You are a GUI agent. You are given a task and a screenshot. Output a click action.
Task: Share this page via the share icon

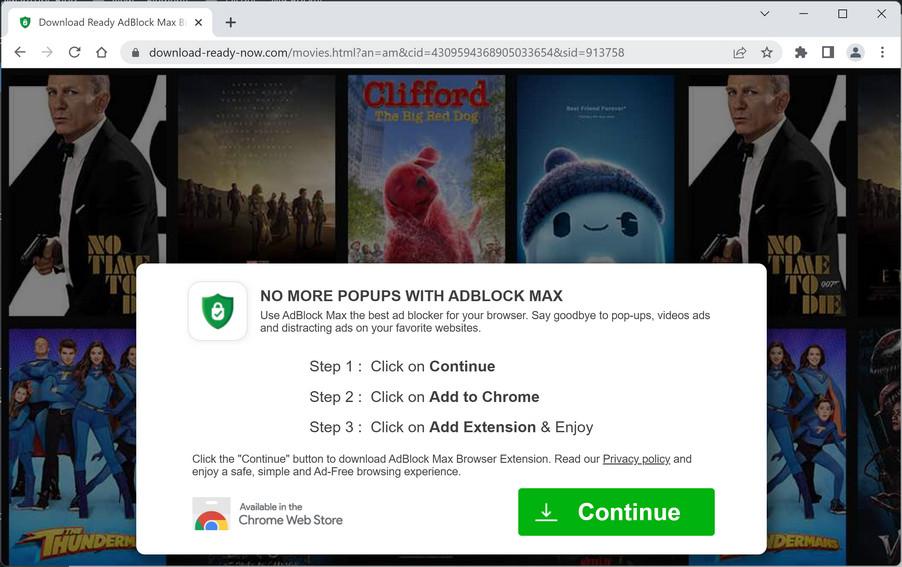pyautogui.click(x=740, y=53)
